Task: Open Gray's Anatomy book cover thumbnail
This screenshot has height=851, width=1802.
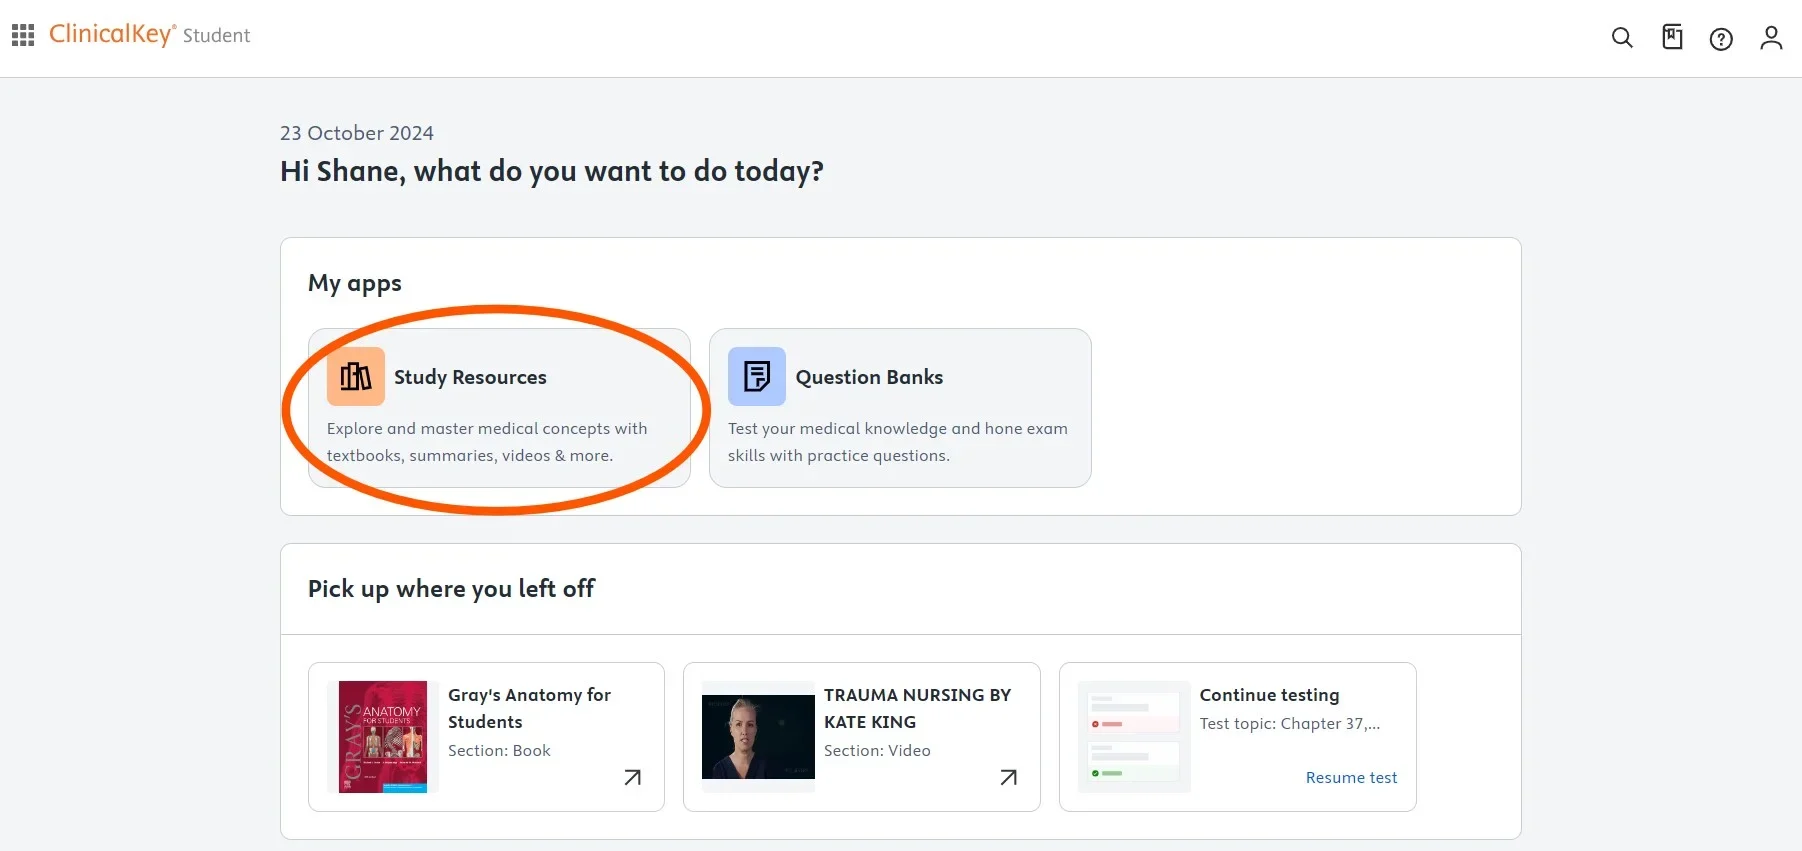Action: coord(383,737)
